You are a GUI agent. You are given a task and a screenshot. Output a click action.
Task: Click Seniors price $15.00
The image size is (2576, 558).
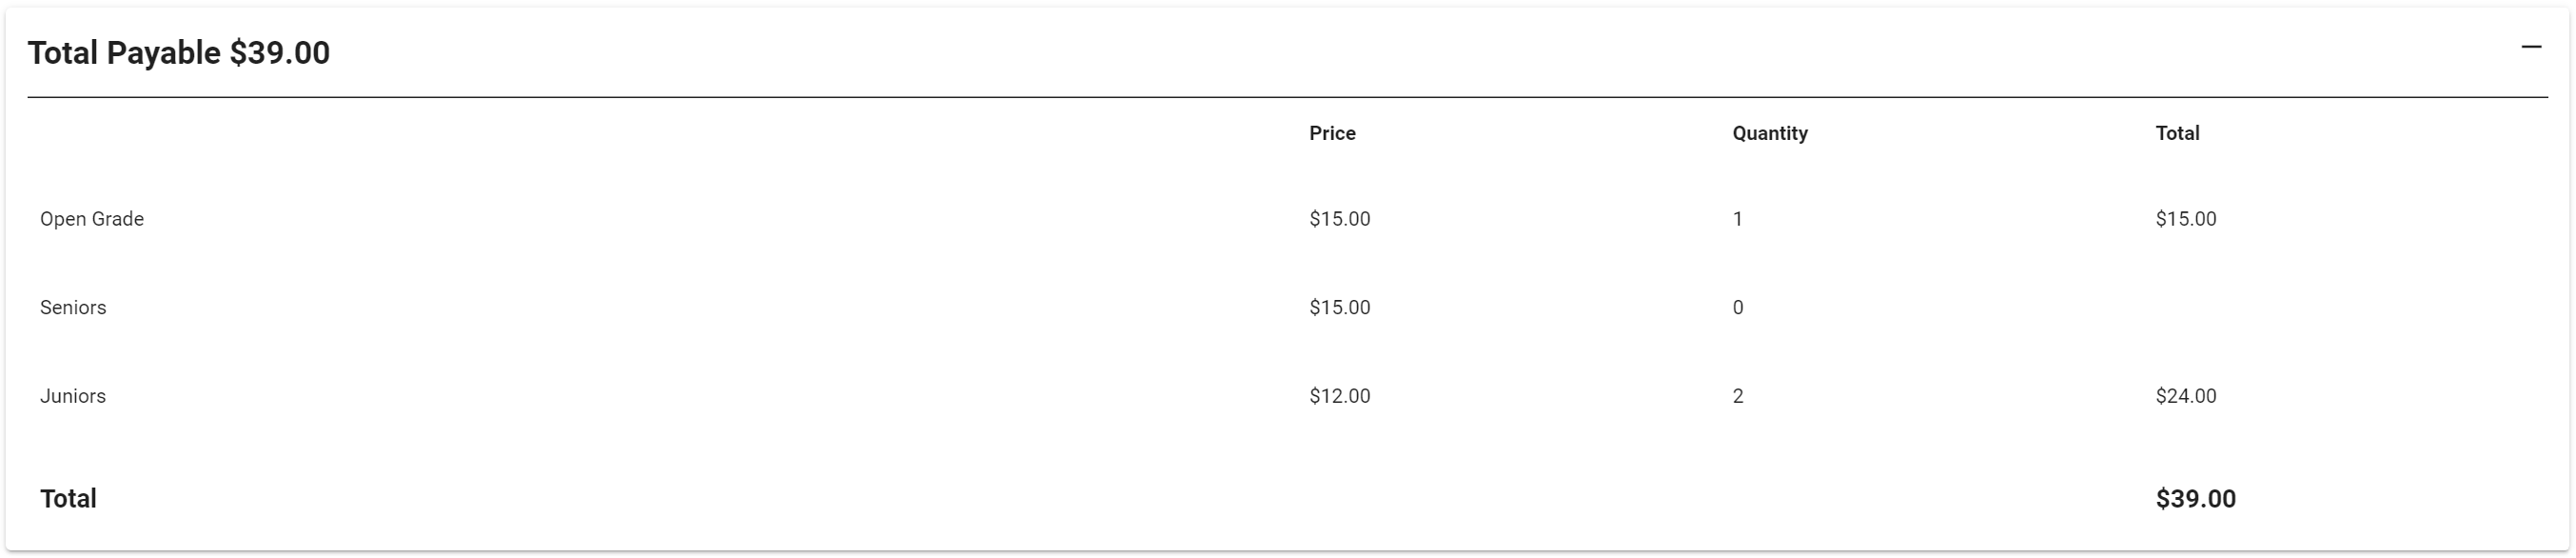1340,308
